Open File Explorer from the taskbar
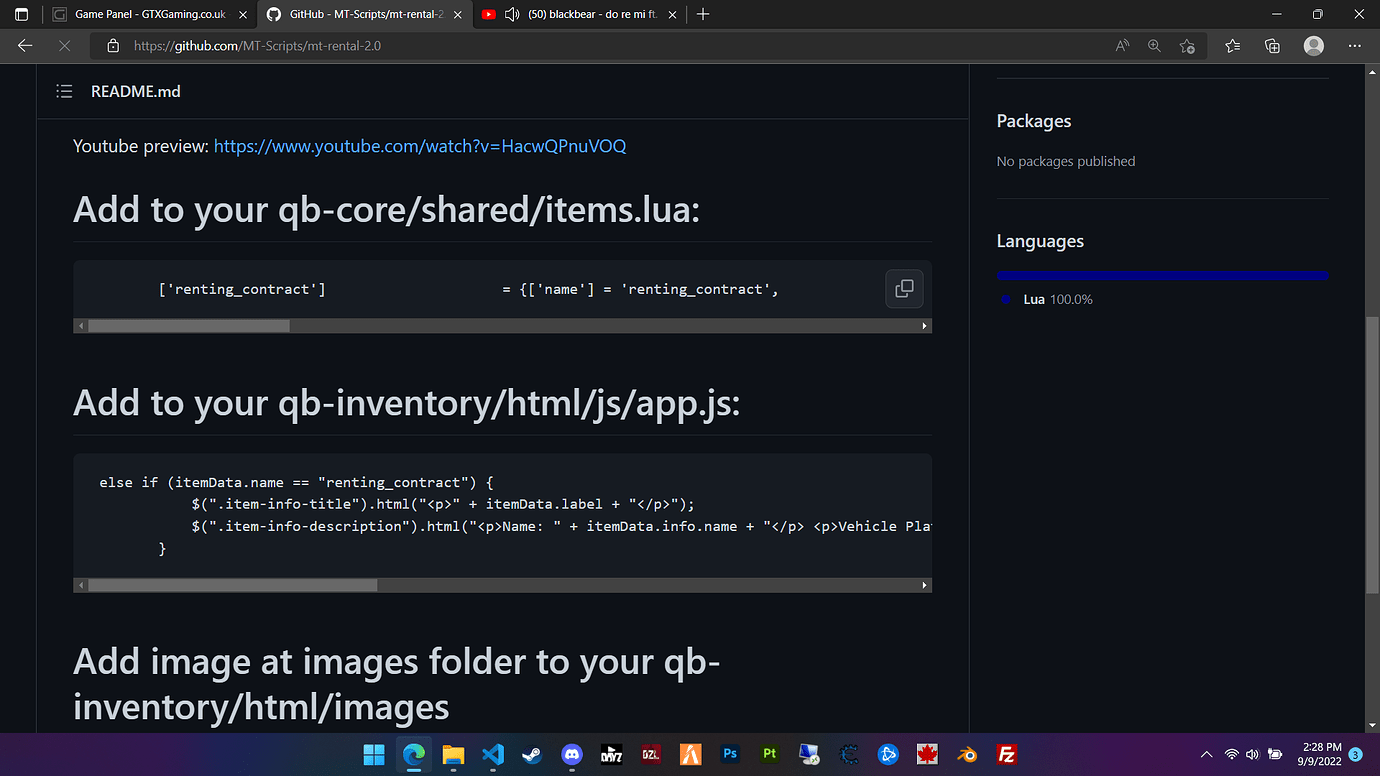Viewport: 1380px width, 776px height. (x=453, y=754)
